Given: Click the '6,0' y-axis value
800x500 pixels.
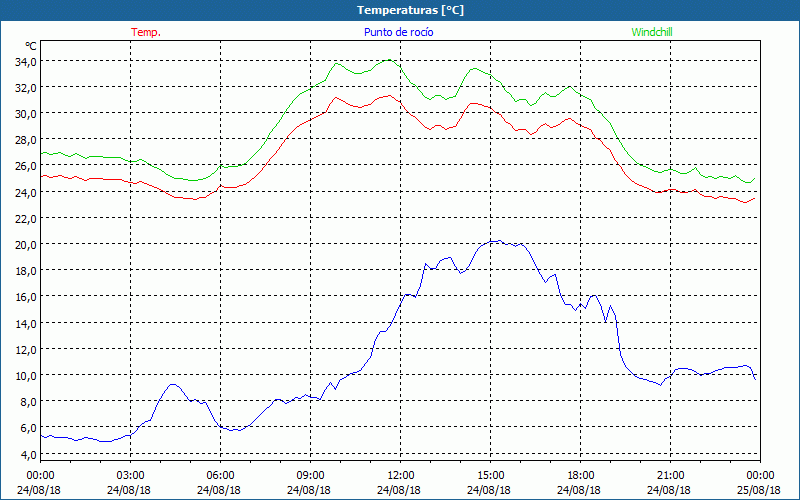Looking at the screenshot, I should (29, 429).
